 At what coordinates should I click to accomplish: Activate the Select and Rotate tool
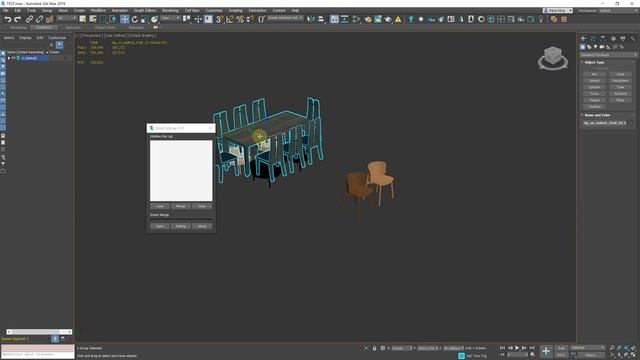(134, 19)
